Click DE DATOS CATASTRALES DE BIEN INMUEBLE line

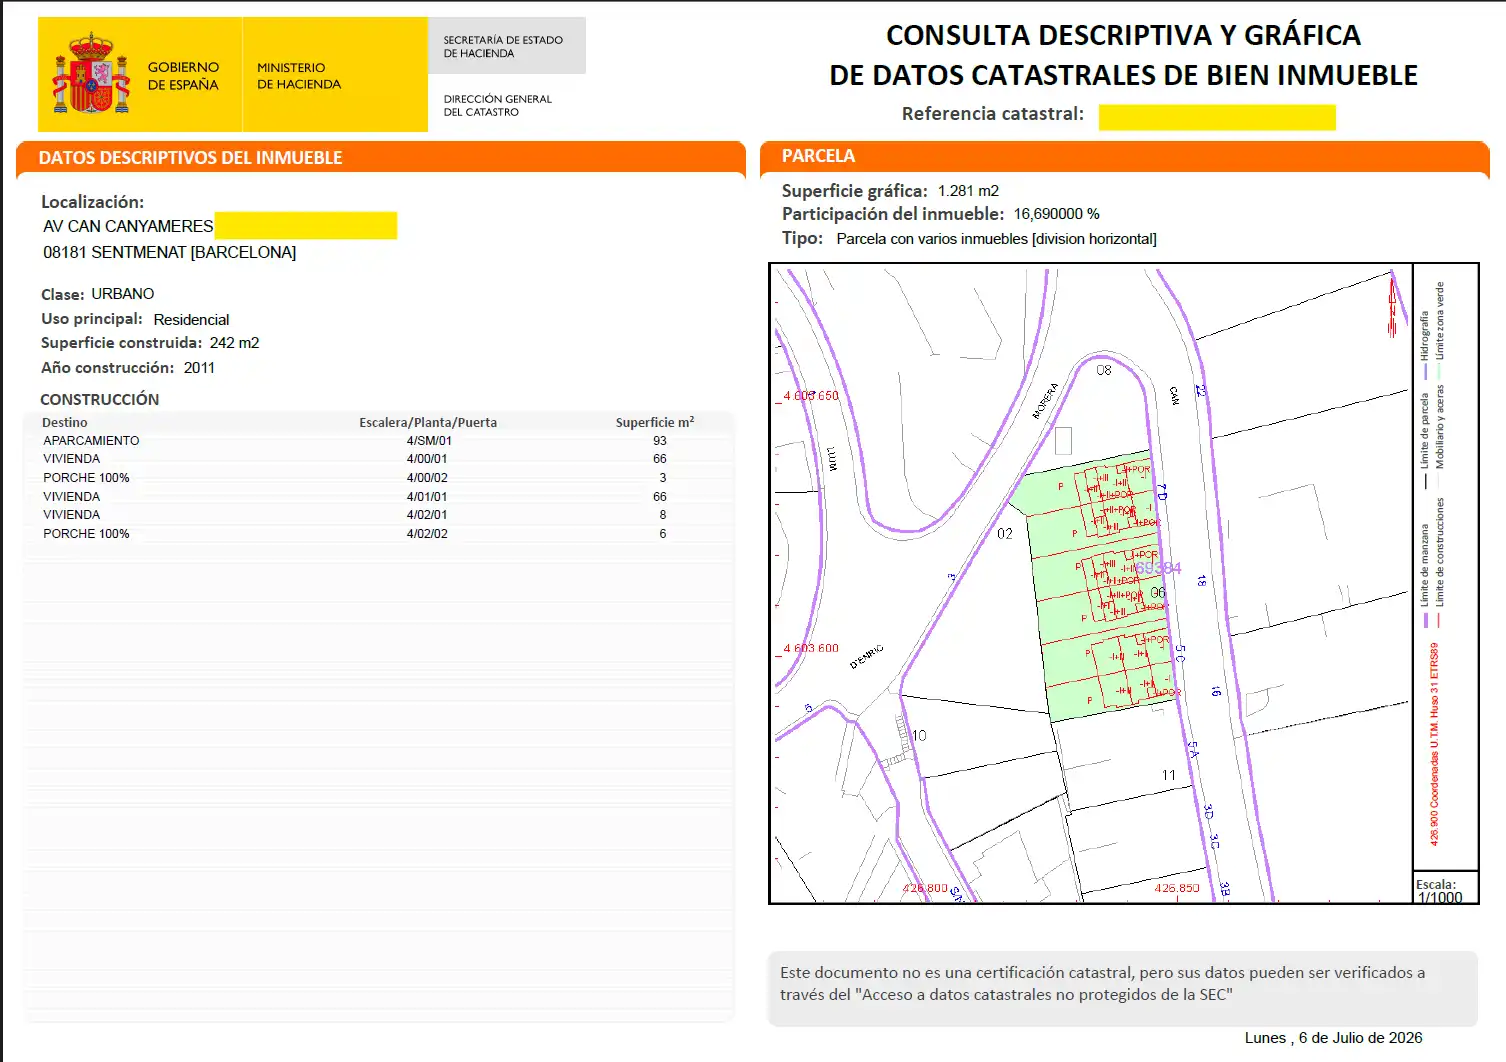1123,75
